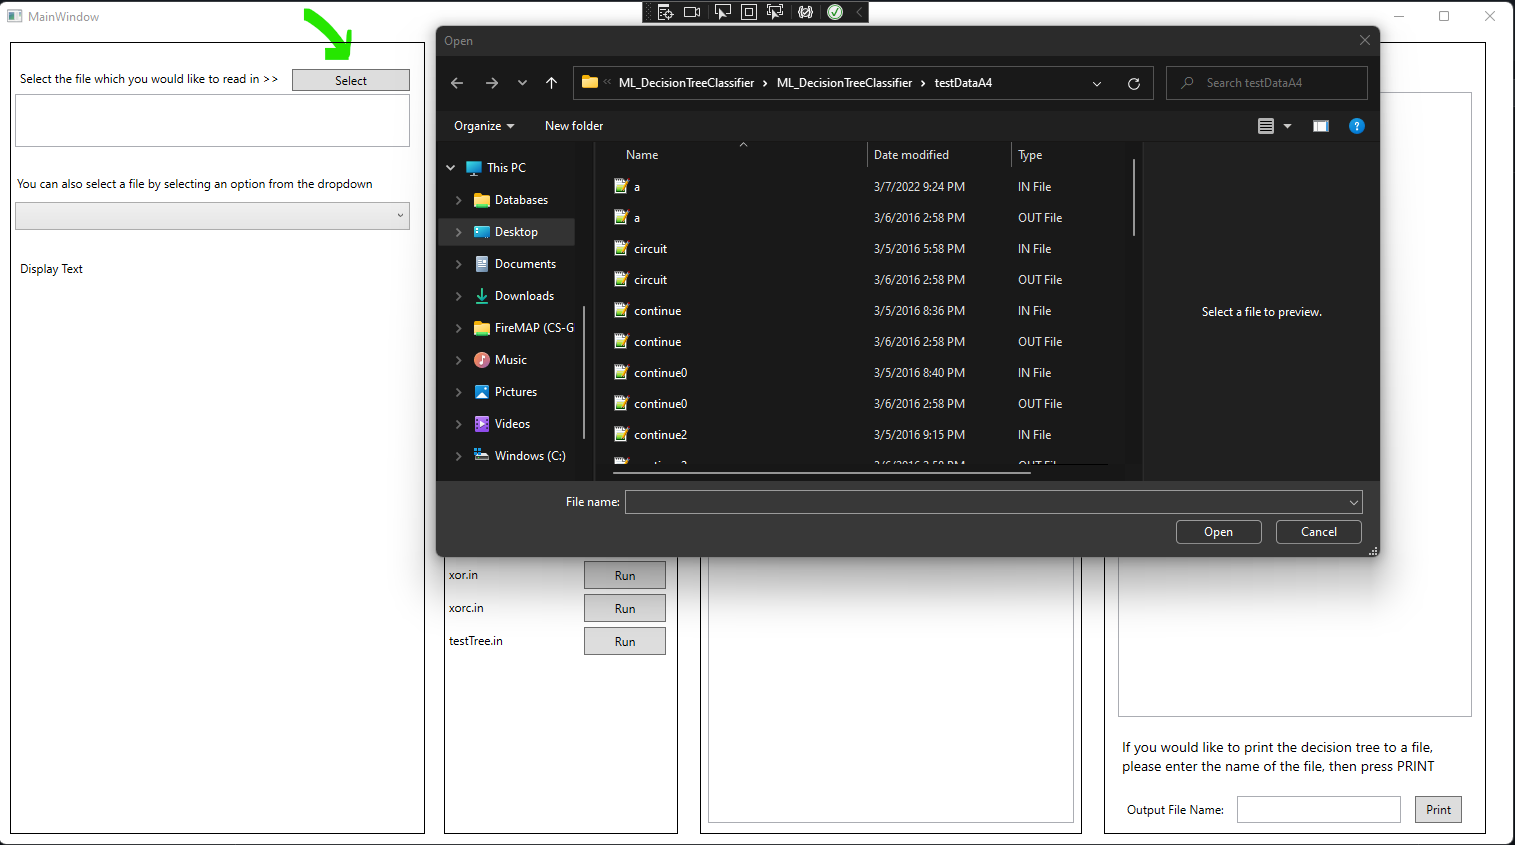Screen dimensions: 1515x845
Task: Expand the Desktop tree node
Action: click(x=459, y=232)
